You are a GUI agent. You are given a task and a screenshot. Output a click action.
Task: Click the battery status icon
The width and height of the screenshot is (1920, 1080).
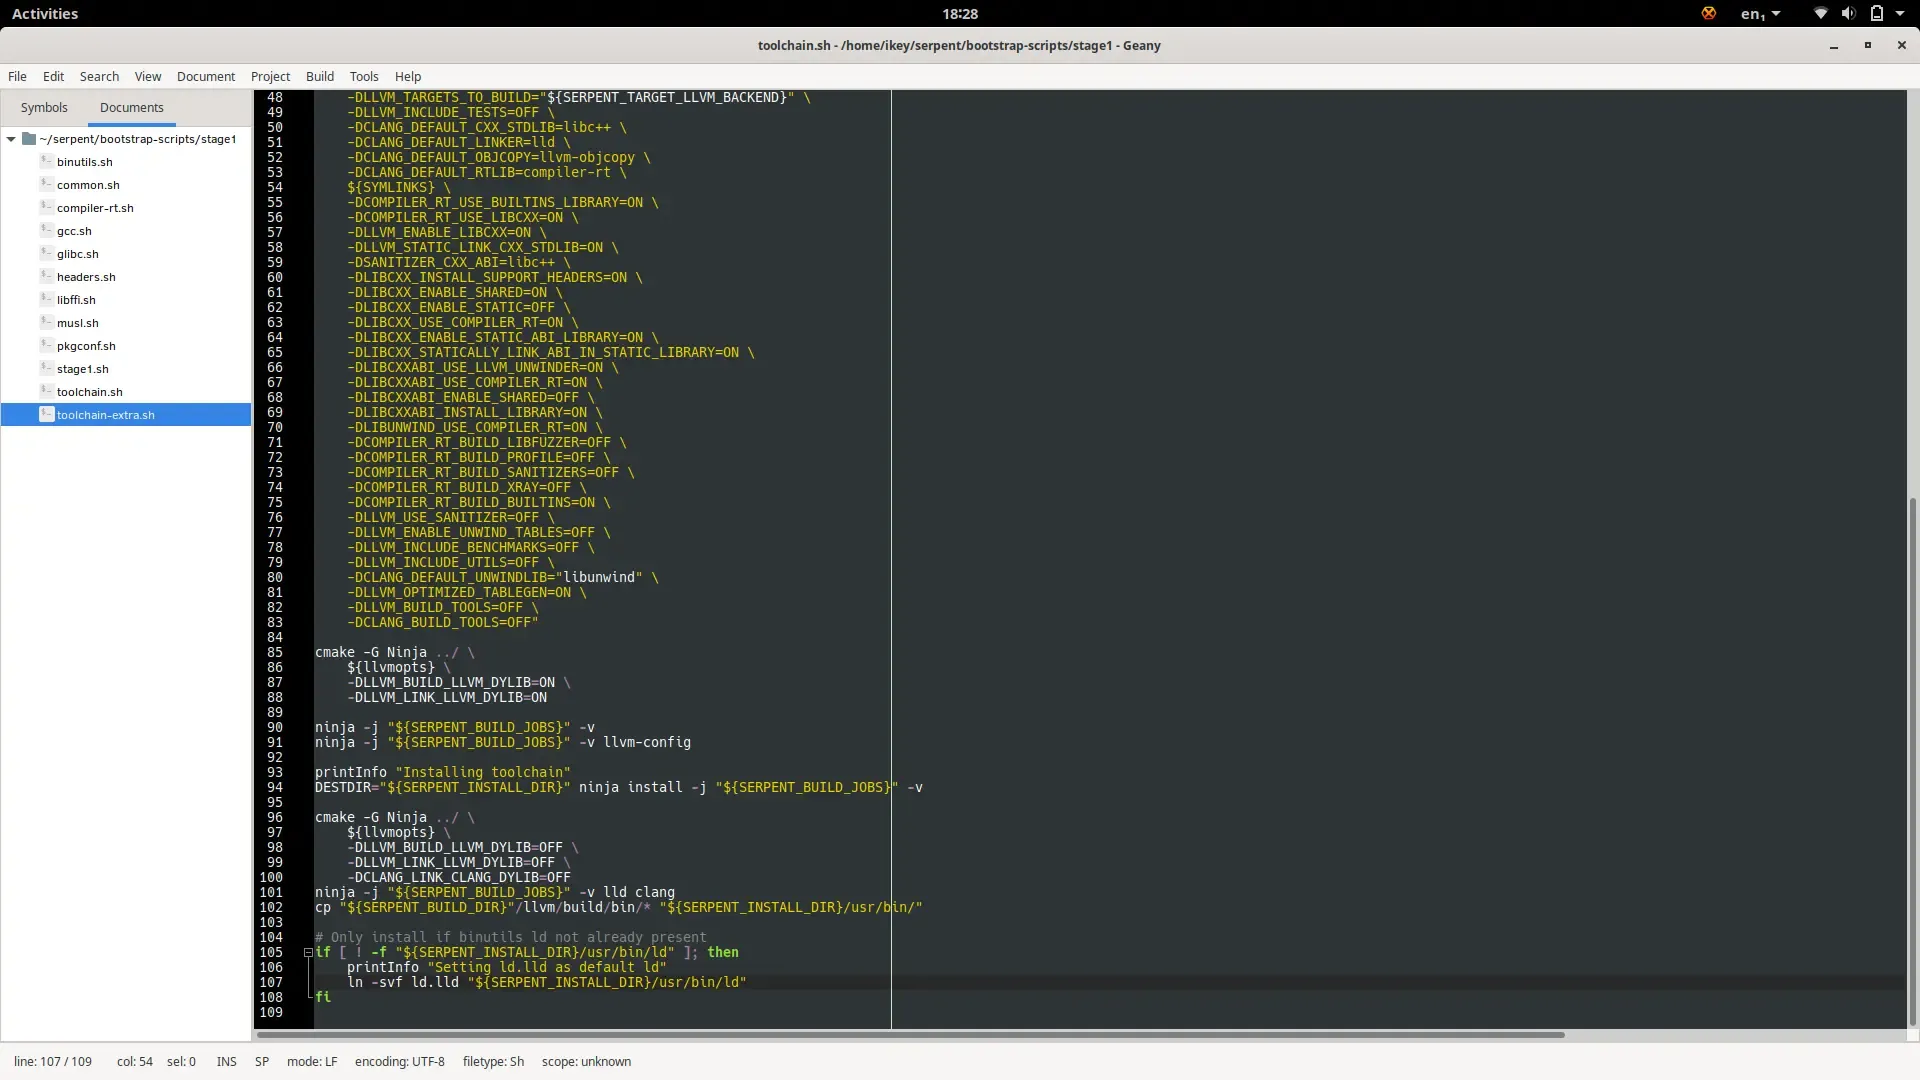tap(1876, 13)
